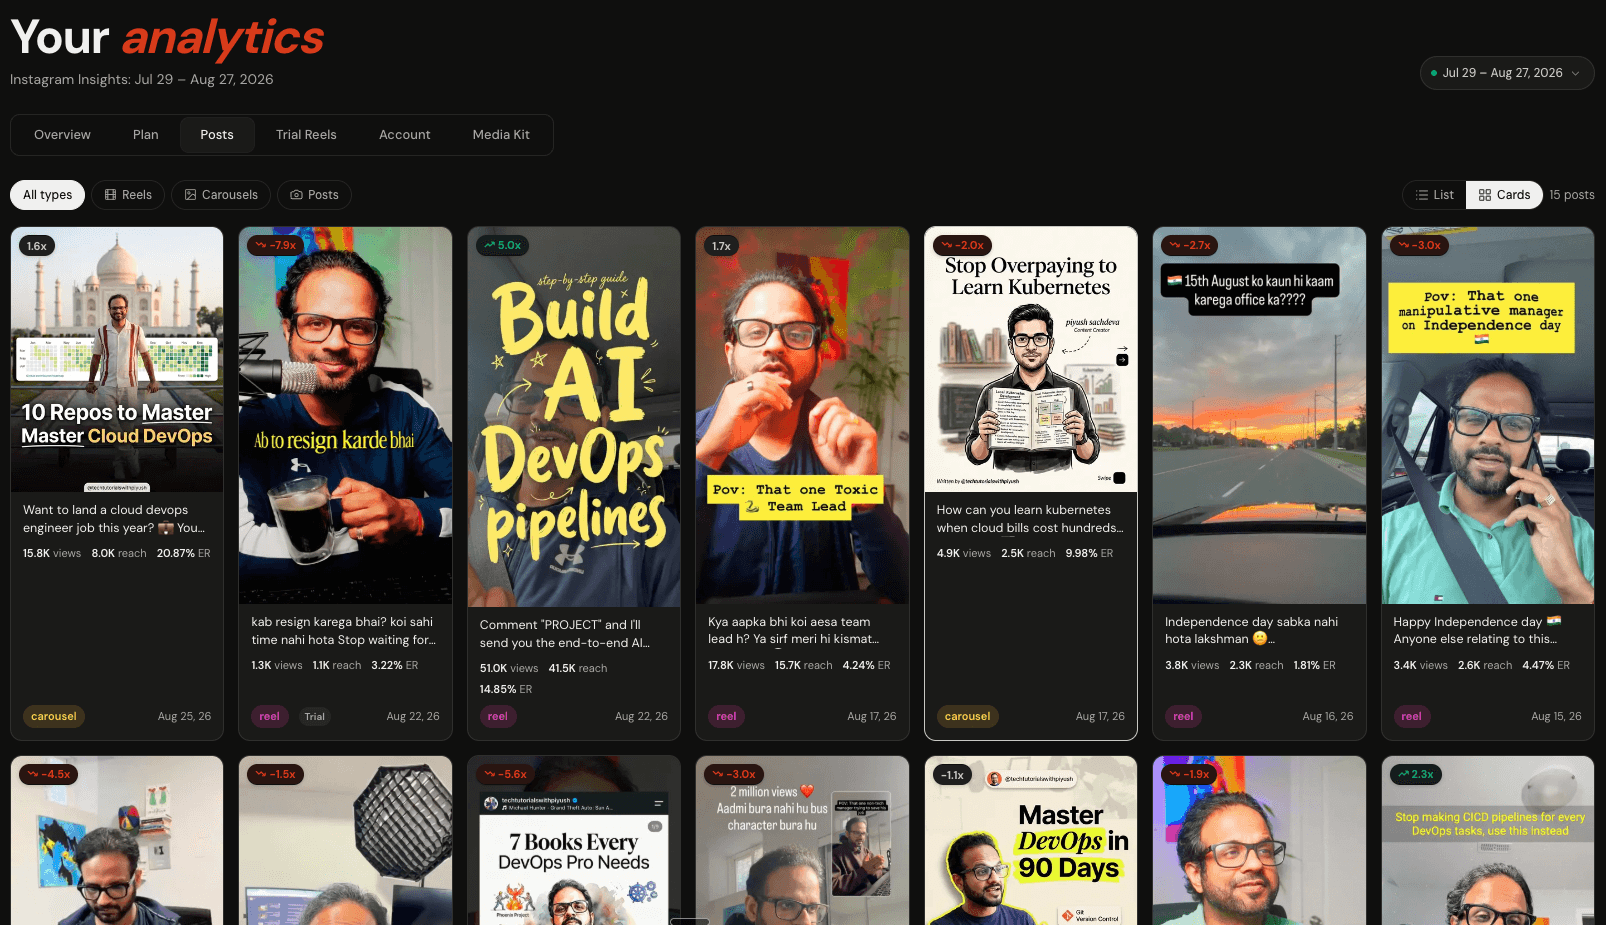Click the carousel tag dated Aug 25, 26
The image size is (1606, 925).
click(54, 716)
